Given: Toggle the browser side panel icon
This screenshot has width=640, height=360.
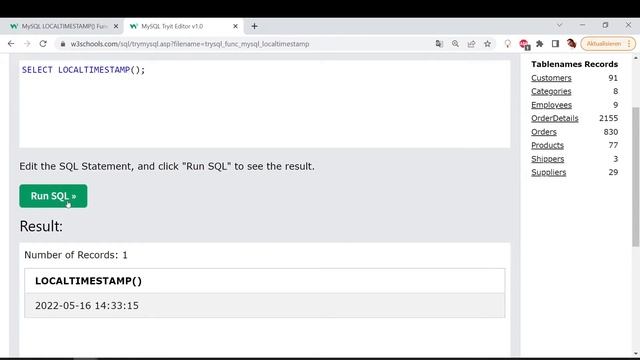Looking at the screenshot, I should coord(555,44).
